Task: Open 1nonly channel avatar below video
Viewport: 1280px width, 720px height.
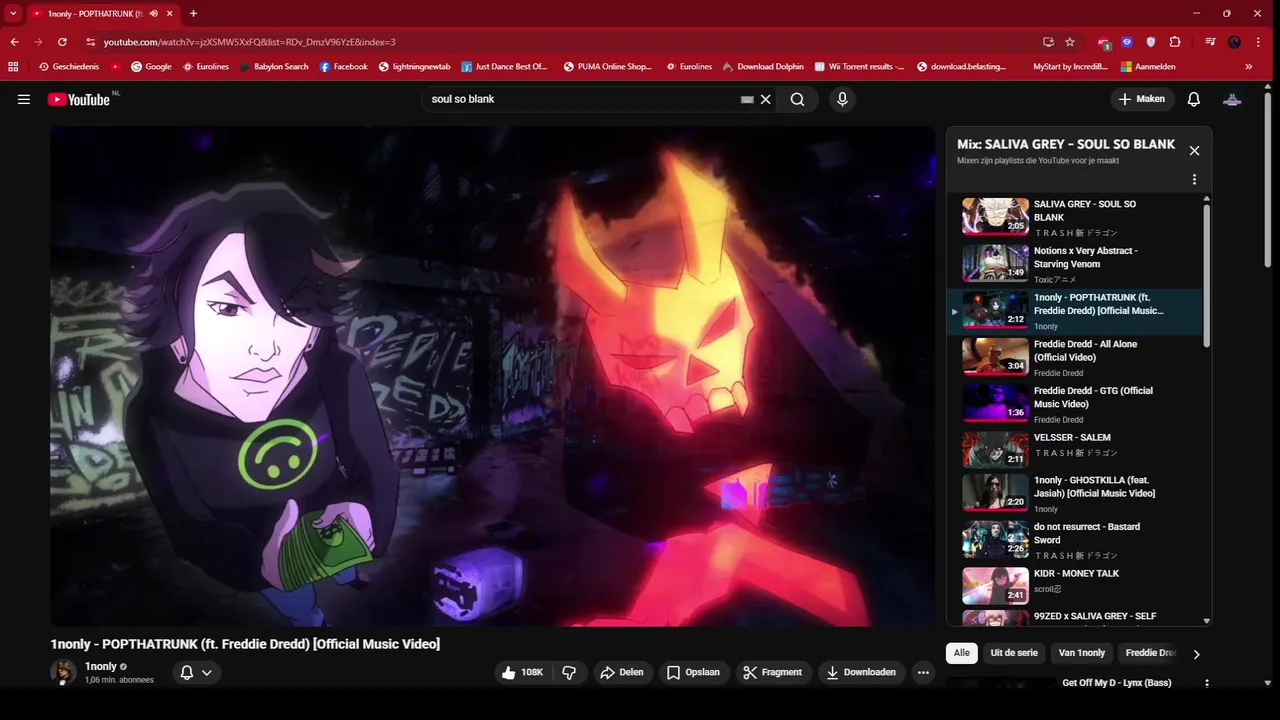Action: pyautogui.click(x=64, y=672)
